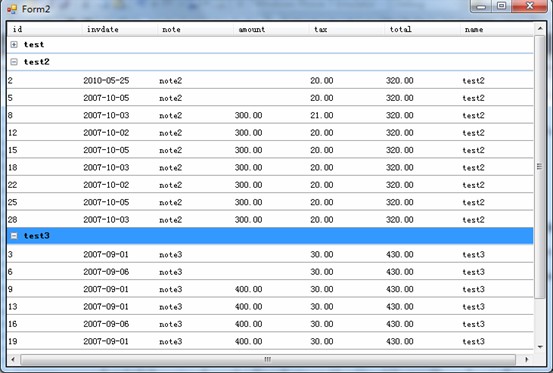Click the name column header
The width and height of the screenshot is (553, 373).
[x=497, y=29]
